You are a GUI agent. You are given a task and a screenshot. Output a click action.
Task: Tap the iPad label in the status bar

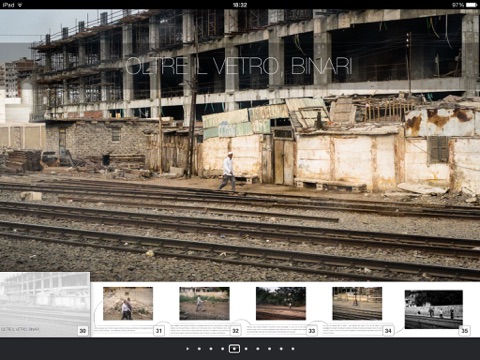[8, 5]
